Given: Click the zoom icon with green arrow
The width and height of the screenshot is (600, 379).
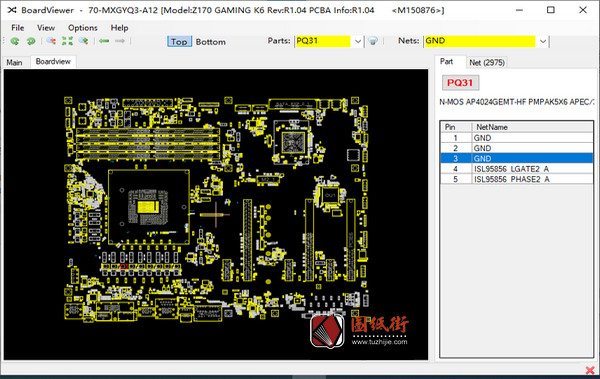Looking at the screenshot, I should click(x=83, y=41).
